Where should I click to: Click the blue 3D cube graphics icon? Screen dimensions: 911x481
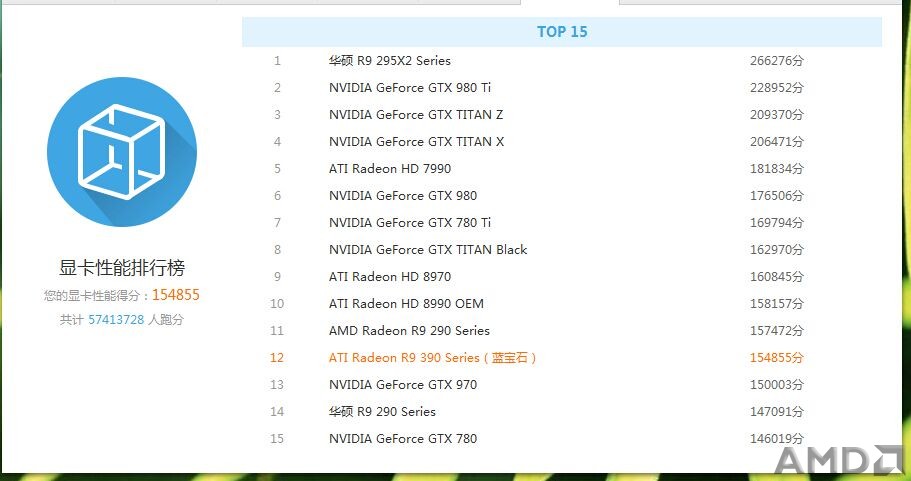(122, 152)
